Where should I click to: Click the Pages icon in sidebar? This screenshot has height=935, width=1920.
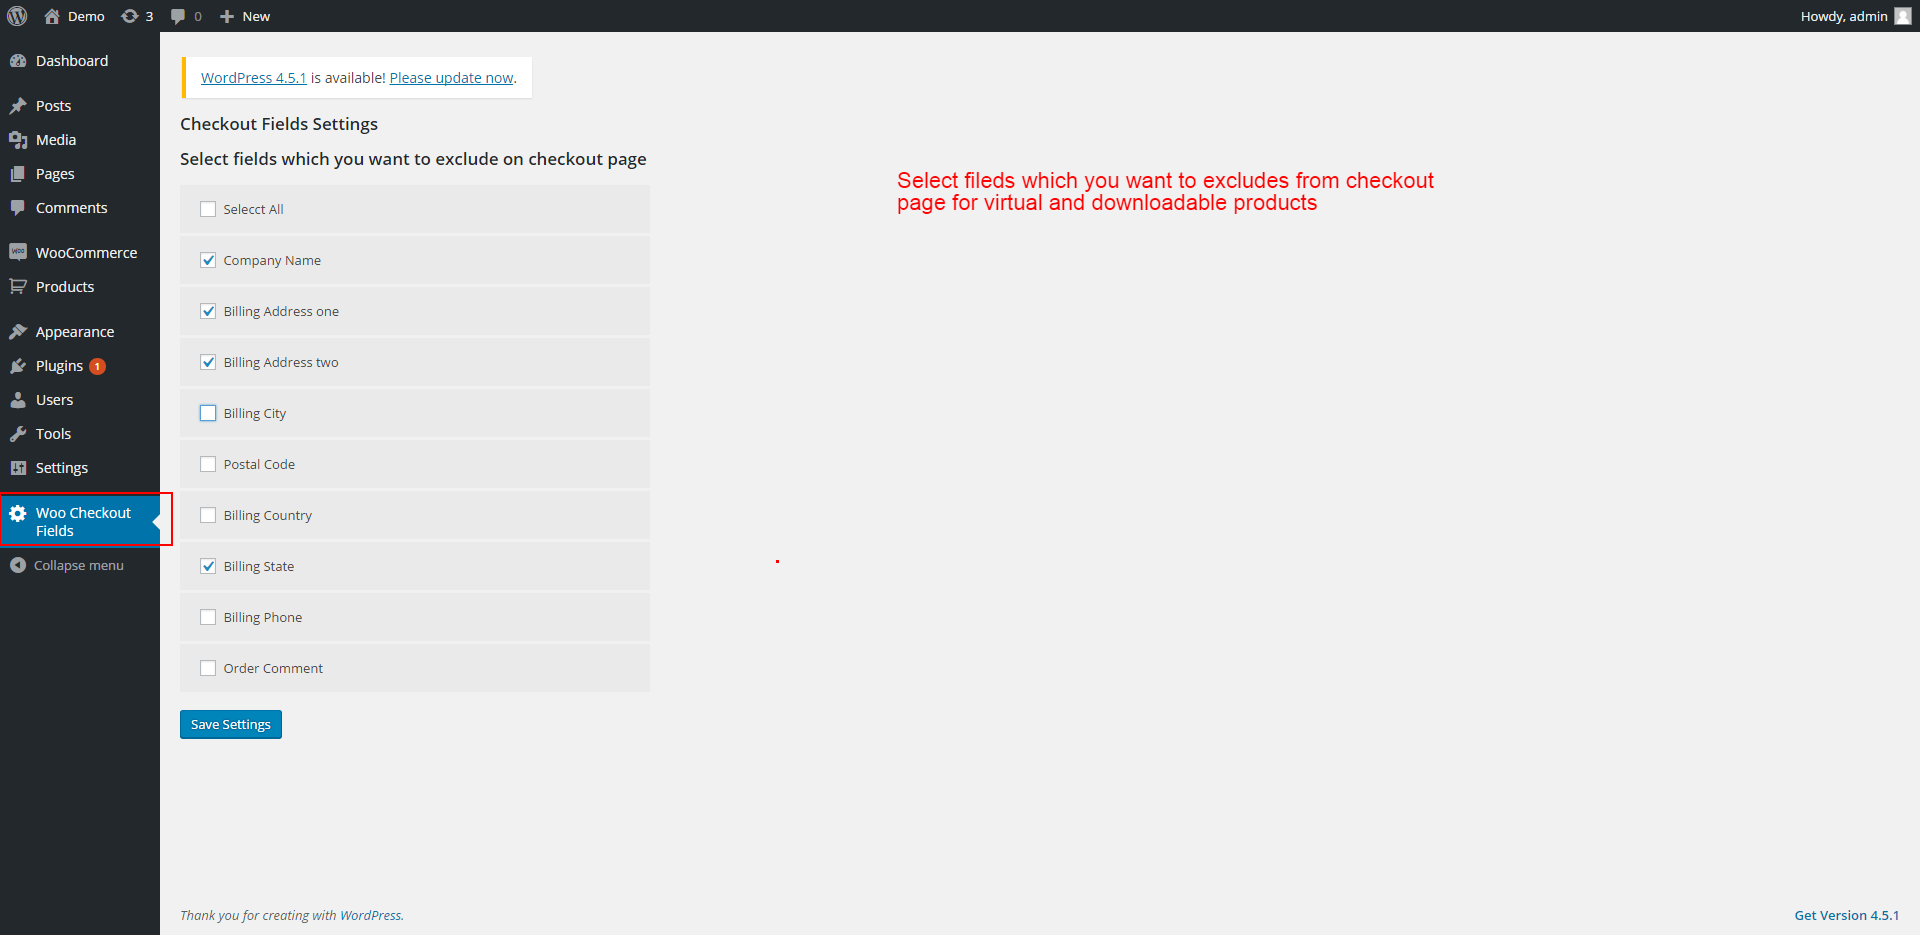coord(18,174)
